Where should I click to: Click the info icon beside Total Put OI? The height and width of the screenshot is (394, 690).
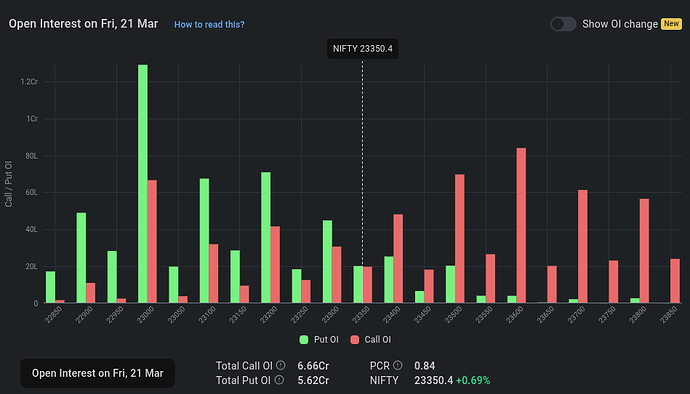pyautogui.click(x=279, y=379)
